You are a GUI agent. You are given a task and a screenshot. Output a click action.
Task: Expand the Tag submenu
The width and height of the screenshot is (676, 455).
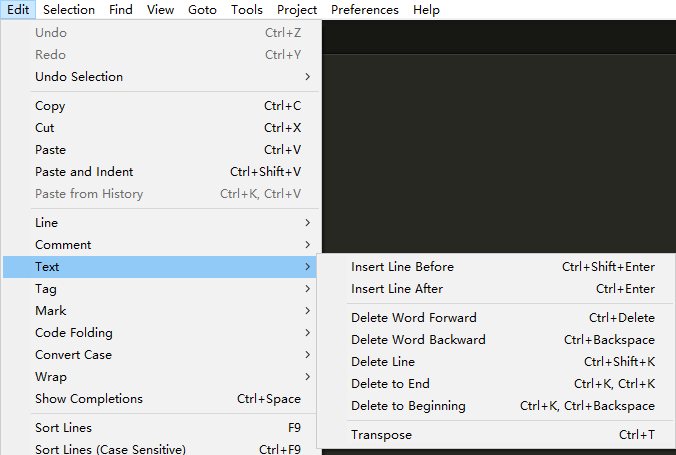coord(160,289)
